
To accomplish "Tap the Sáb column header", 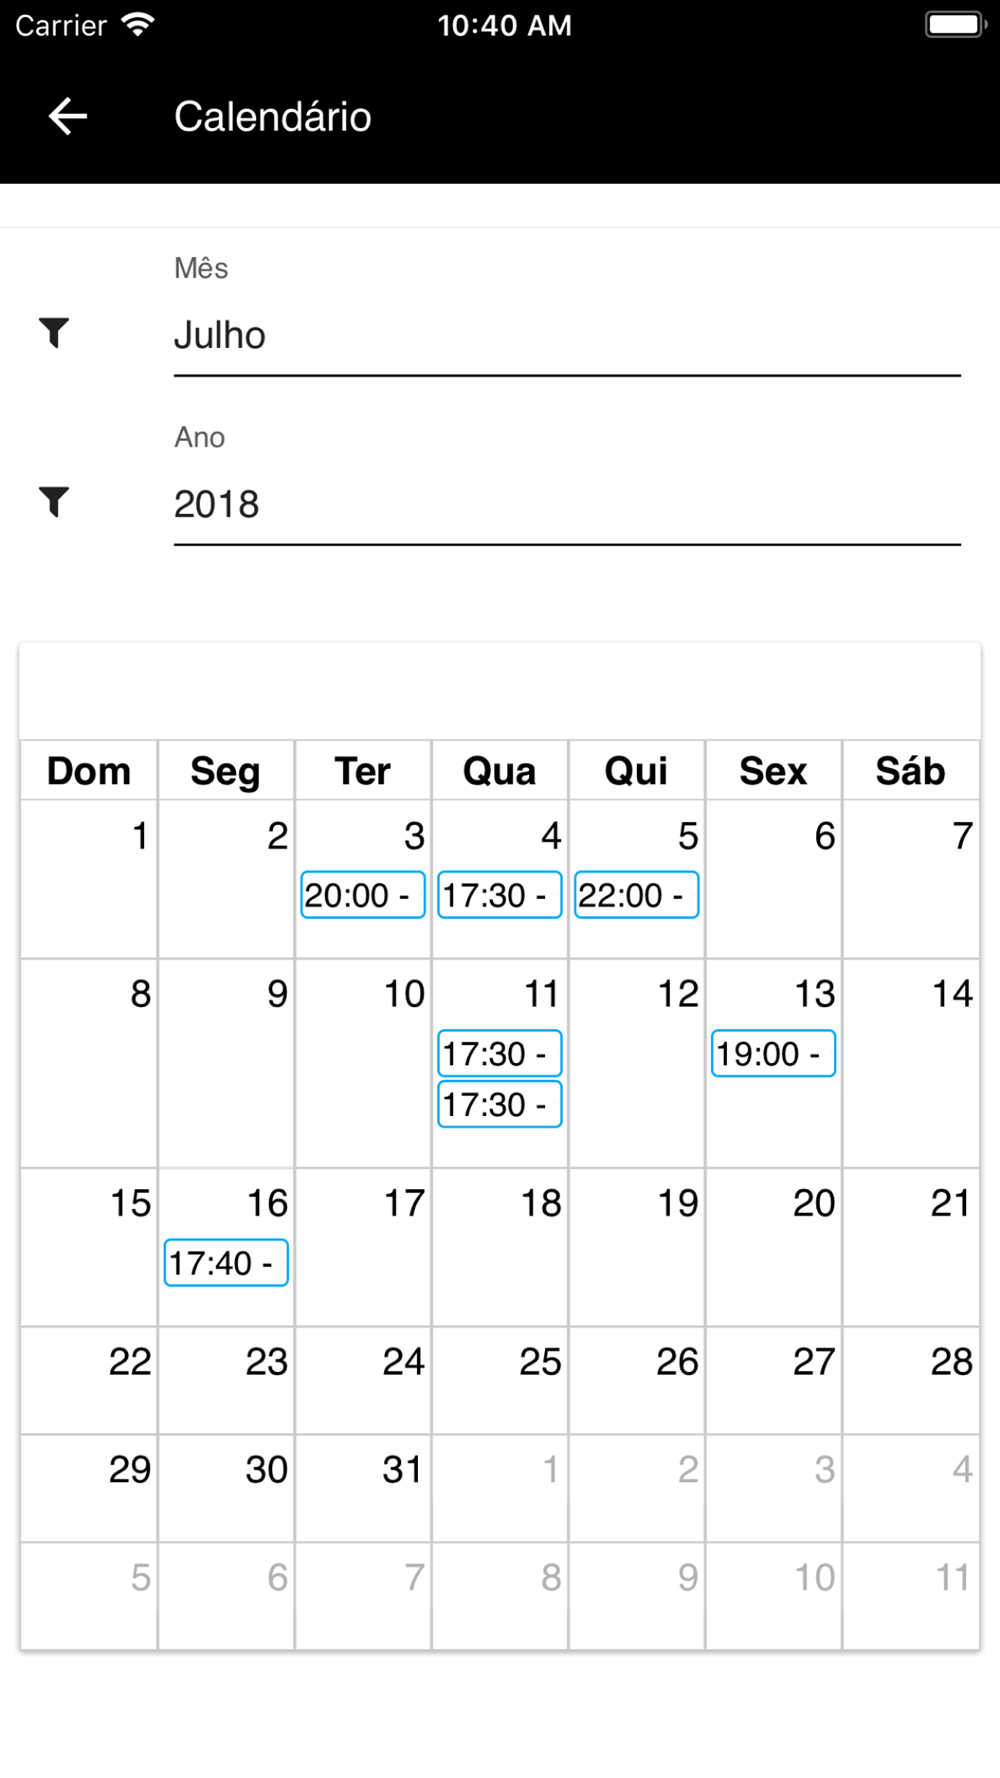I will (x=910, y=771).
